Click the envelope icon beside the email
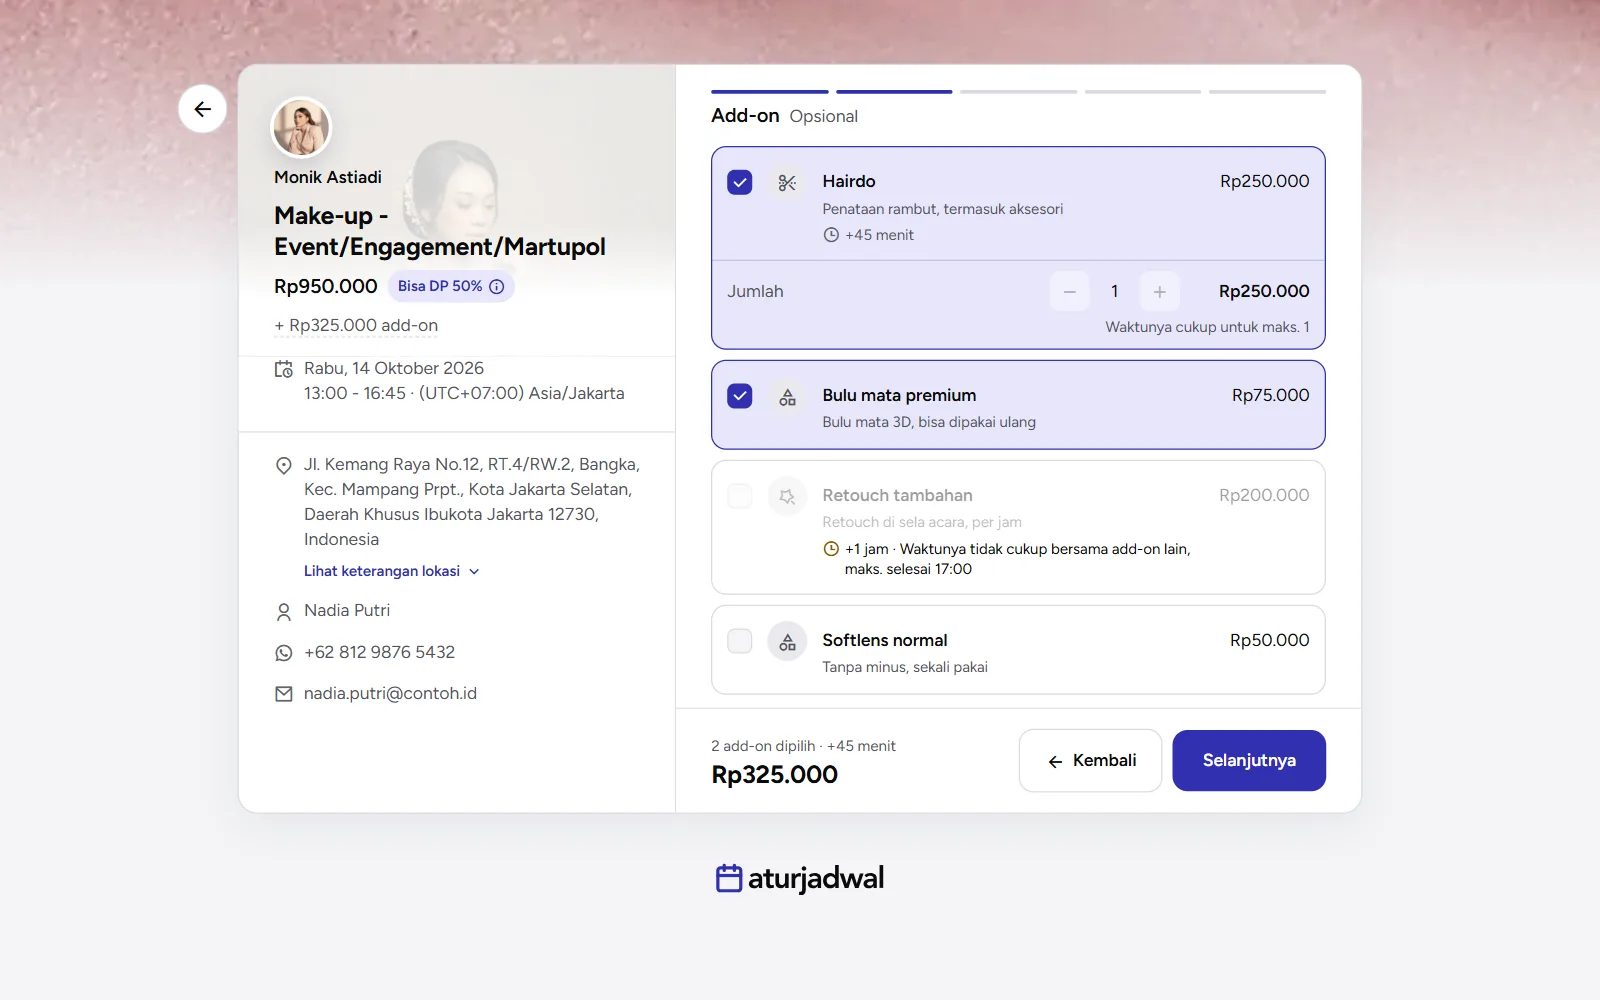Viewport: 1600px width, 1000px height. 284,694
